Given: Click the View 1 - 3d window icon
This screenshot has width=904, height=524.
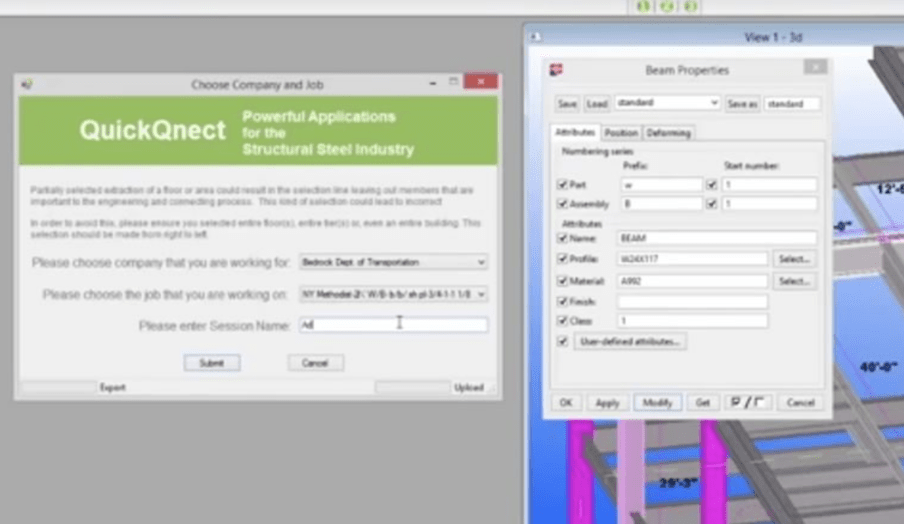Looking at the screenshot, I should [x=536, y=37].
